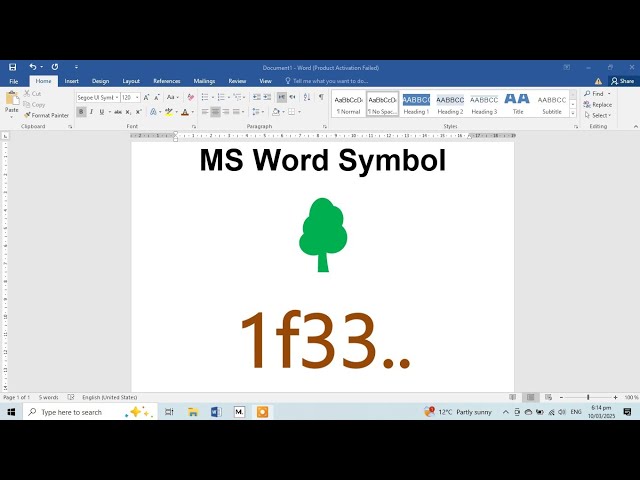Click the activation warning triangle icon
The width and height of the screenshot is (640, 480).
pos(598,81)
